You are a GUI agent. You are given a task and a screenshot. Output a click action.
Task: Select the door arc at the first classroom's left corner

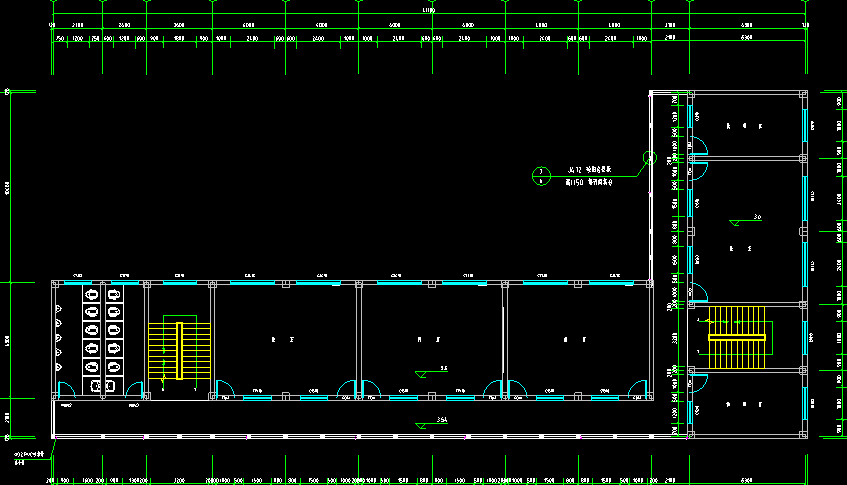225,389
